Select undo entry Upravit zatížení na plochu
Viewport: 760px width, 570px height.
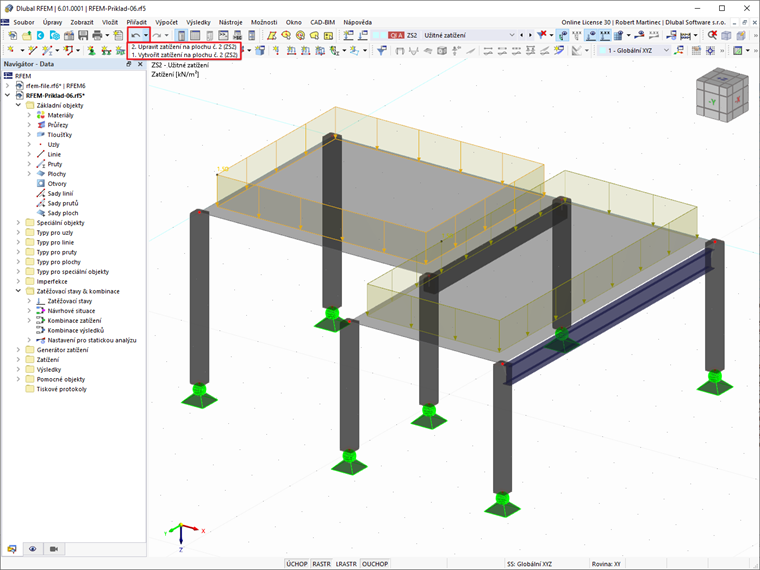(184, 47)
